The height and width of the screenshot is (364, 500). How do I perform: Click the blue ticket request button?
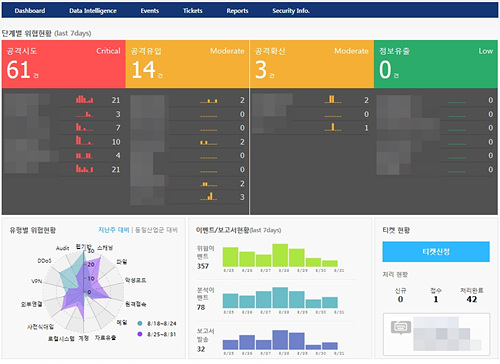436,252
